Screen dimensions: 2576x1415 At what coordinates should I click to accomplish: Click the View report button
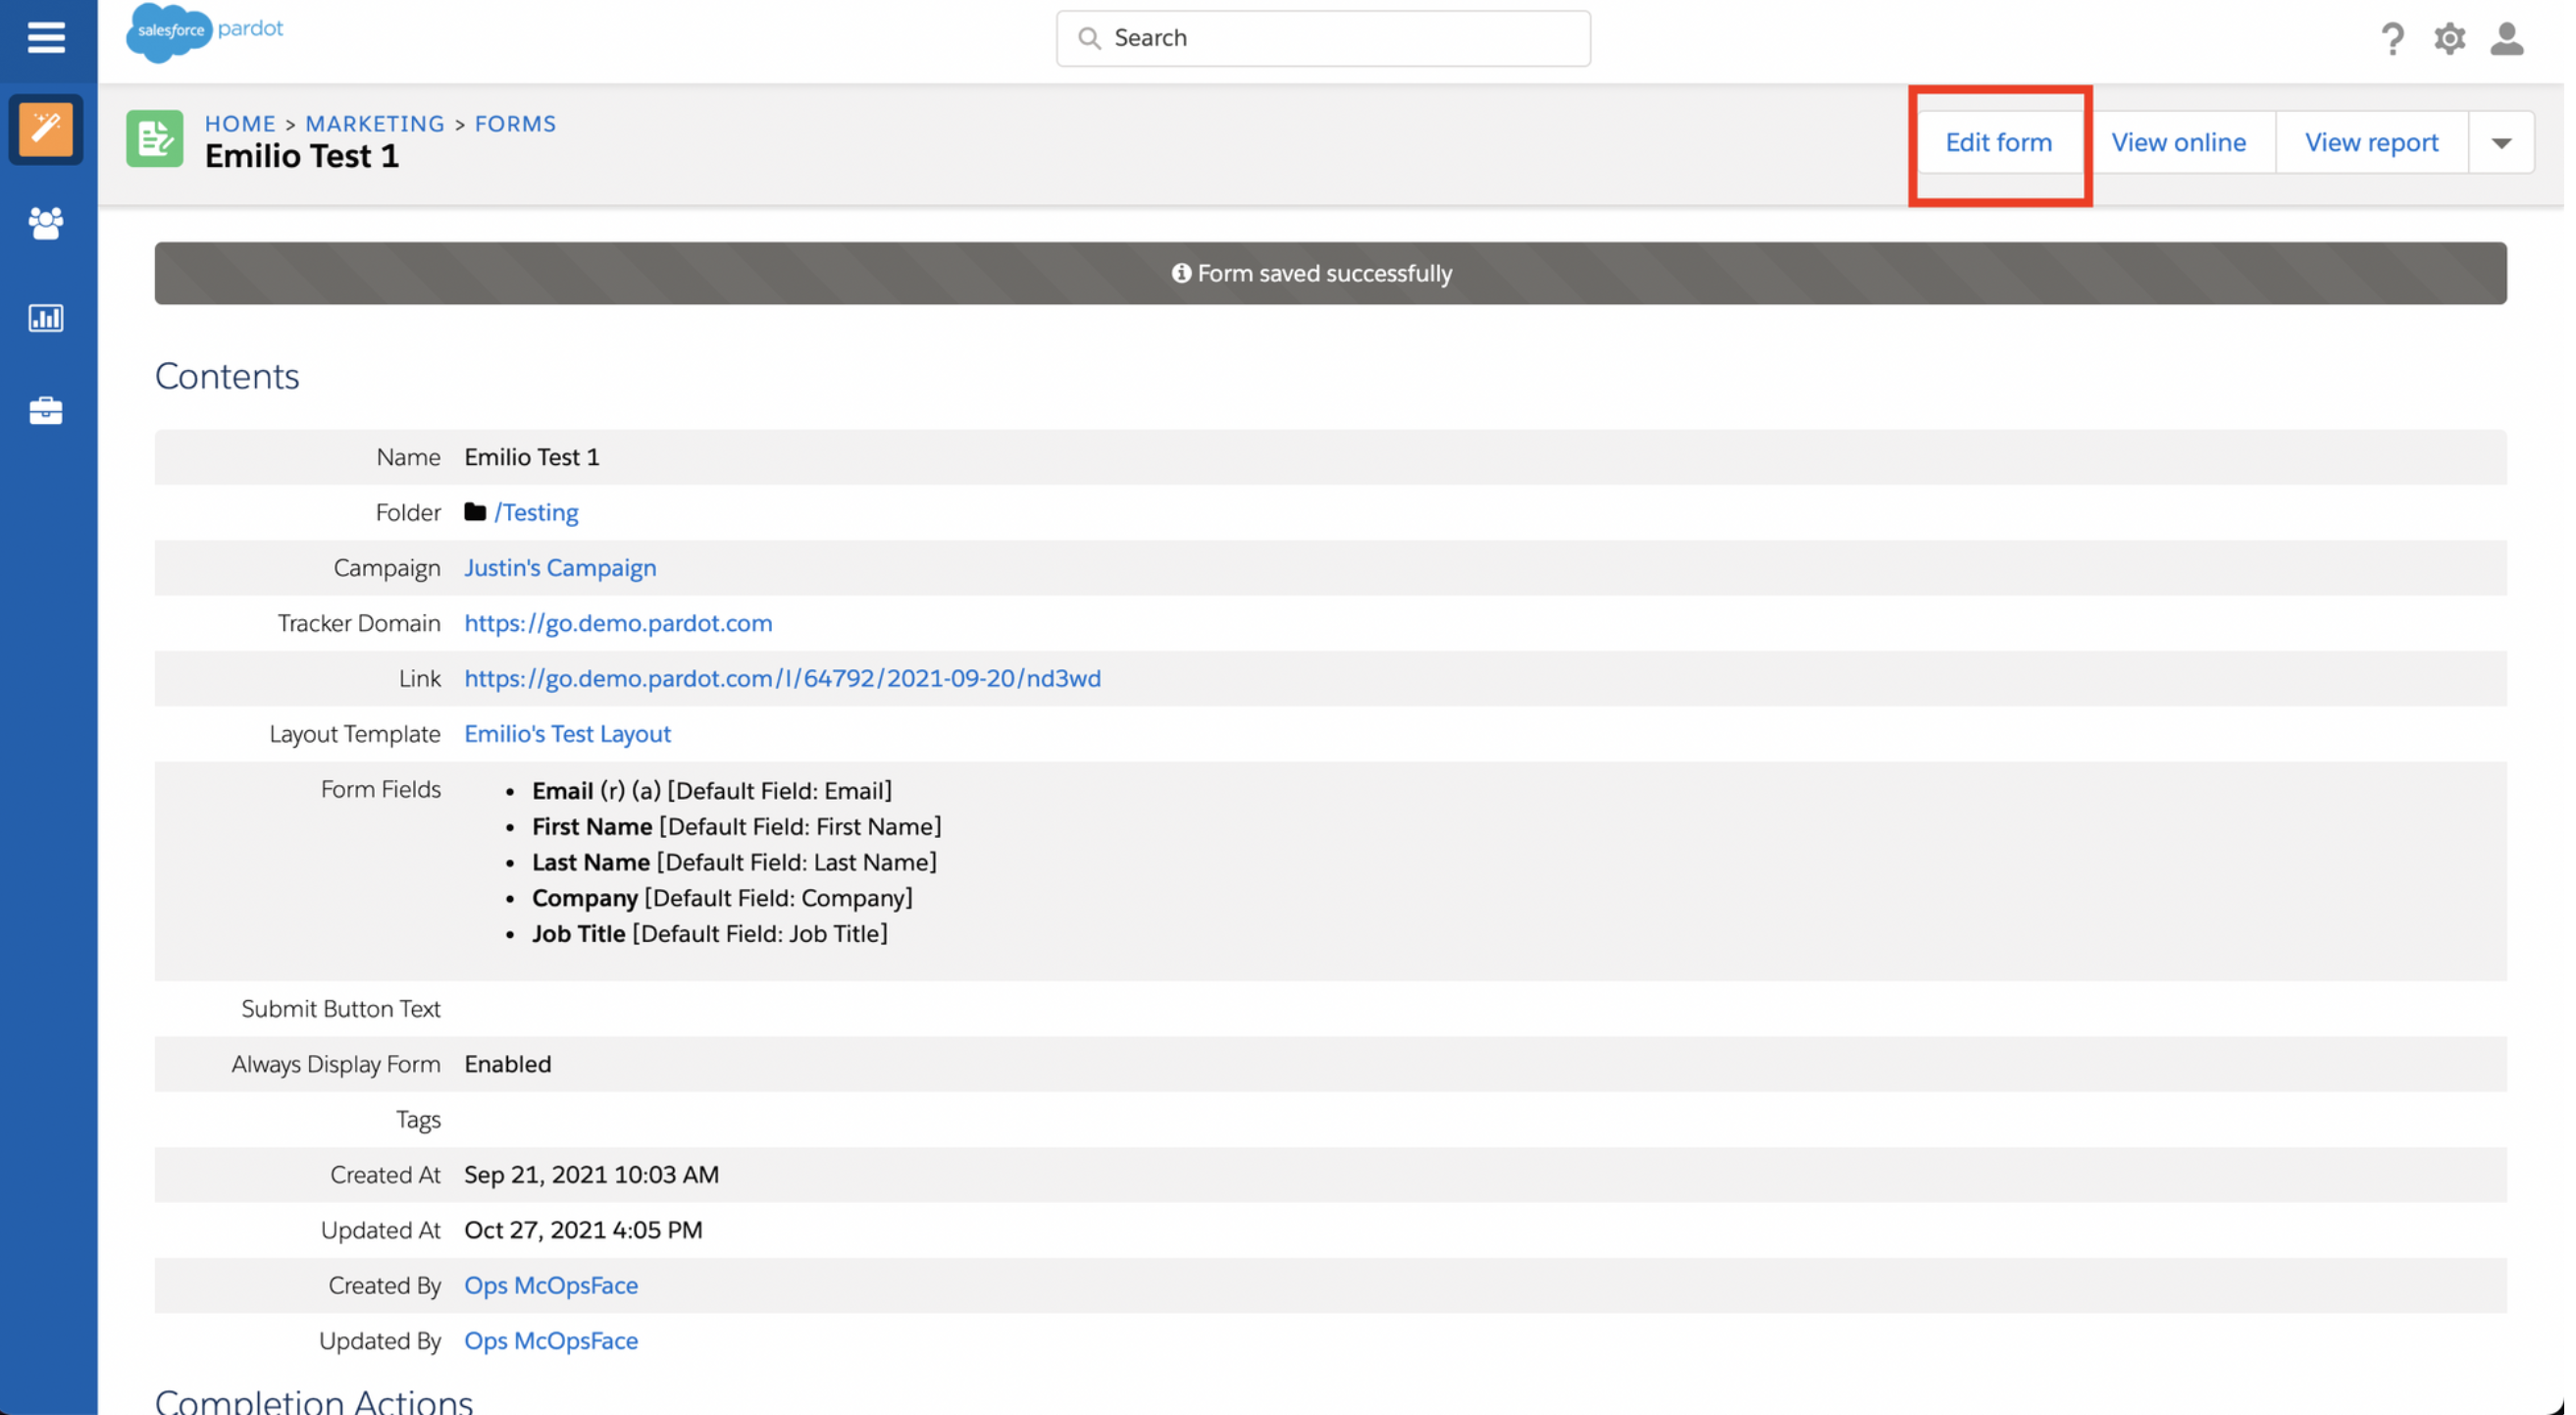click(x=2371, y=142)
